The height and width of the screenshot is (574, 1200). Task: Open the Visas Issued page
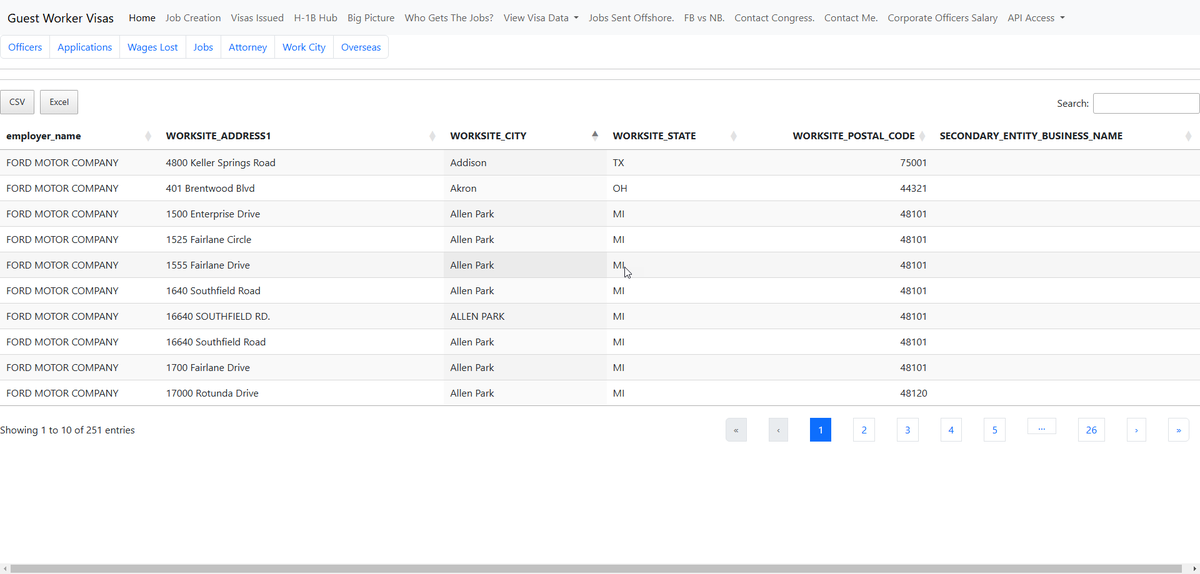click(257, 18)
